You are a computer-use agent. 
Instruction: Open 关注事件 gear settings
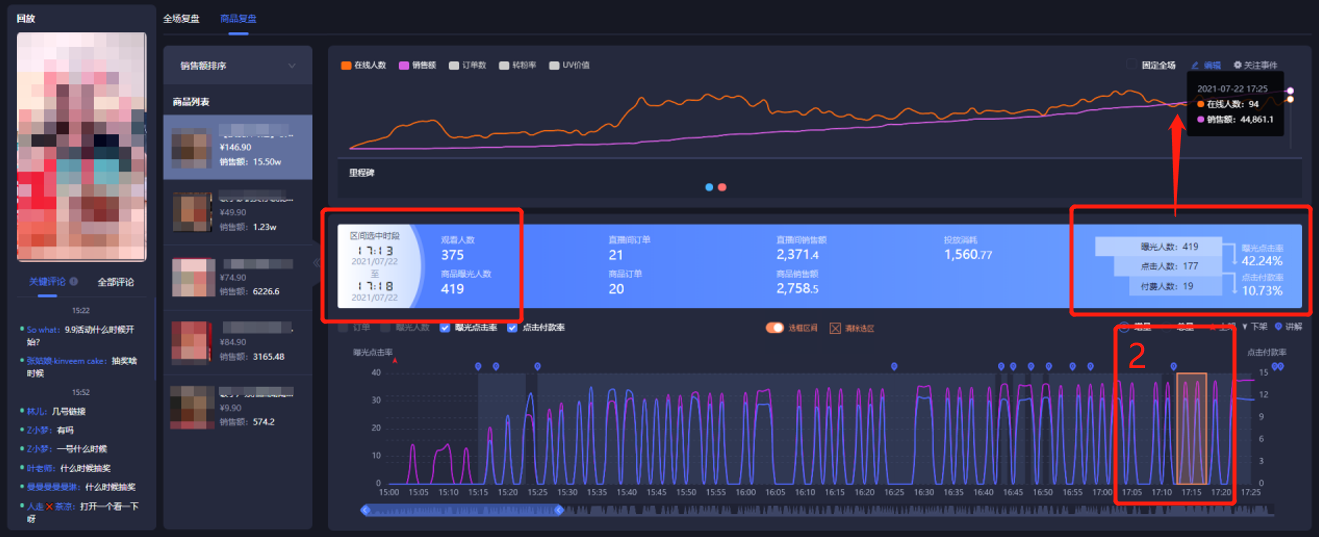(x=1238, y=65)
